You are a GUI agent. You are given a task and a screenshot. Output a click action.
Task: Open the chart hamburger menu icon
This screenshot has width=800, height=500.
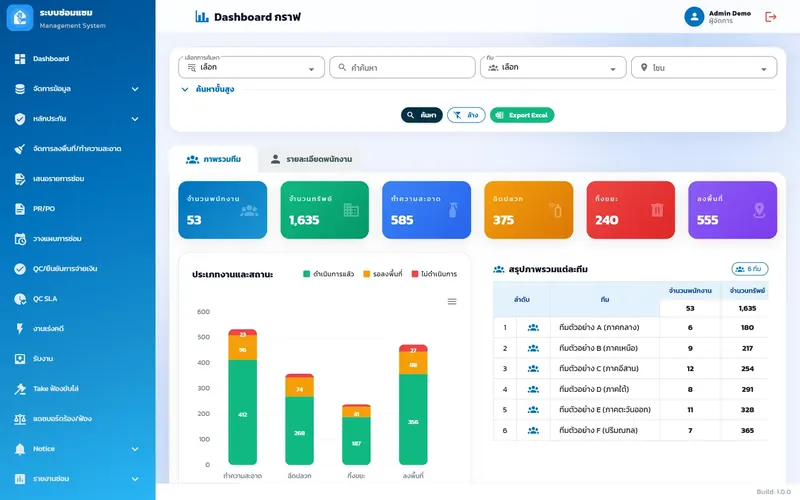(452, 302)
